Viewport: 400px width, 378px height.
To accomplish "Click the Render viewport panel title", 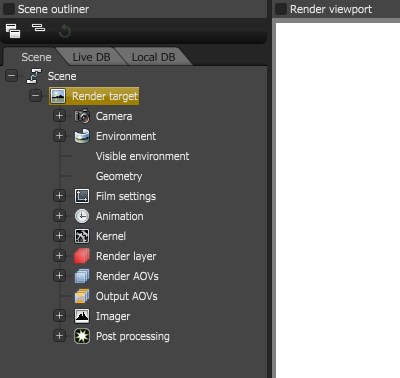I will click(331, 9).
